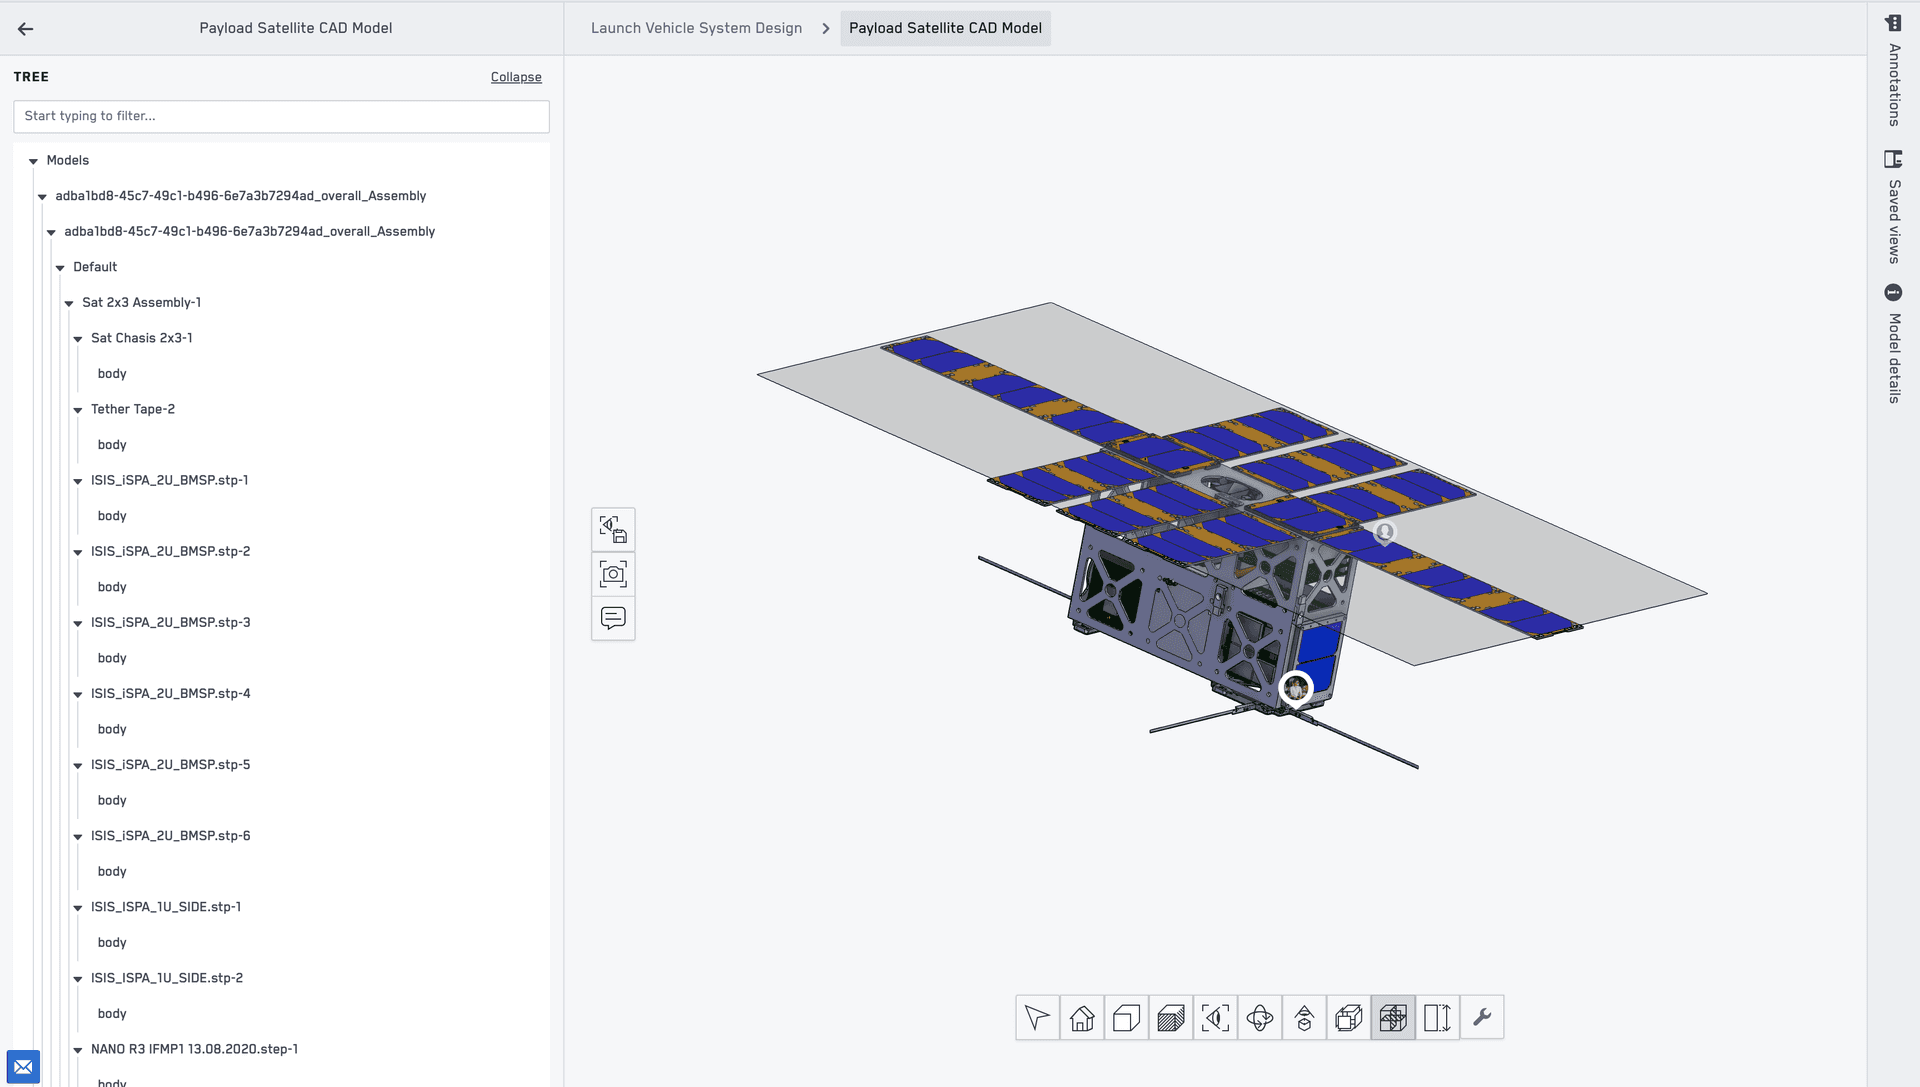
Task: Collapse the ISIS_iSPA_2U_BMSP.stp-5 node
Action: pos(78,765)
